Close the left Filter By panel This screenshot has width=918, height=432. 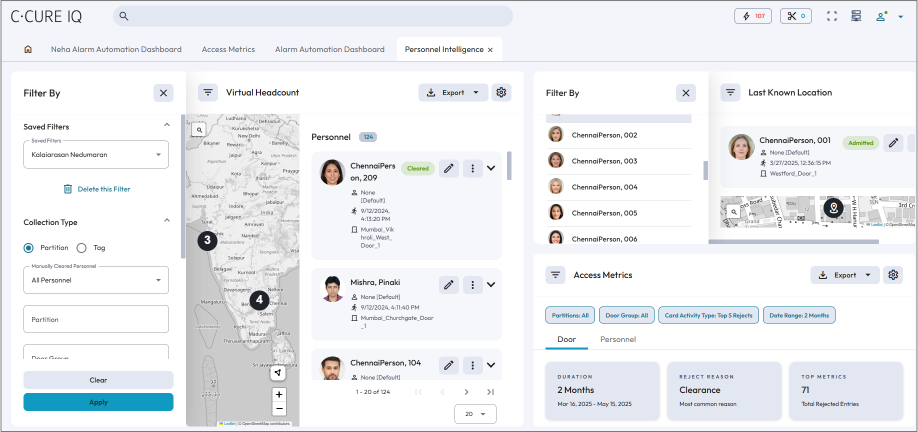point(164,93)
